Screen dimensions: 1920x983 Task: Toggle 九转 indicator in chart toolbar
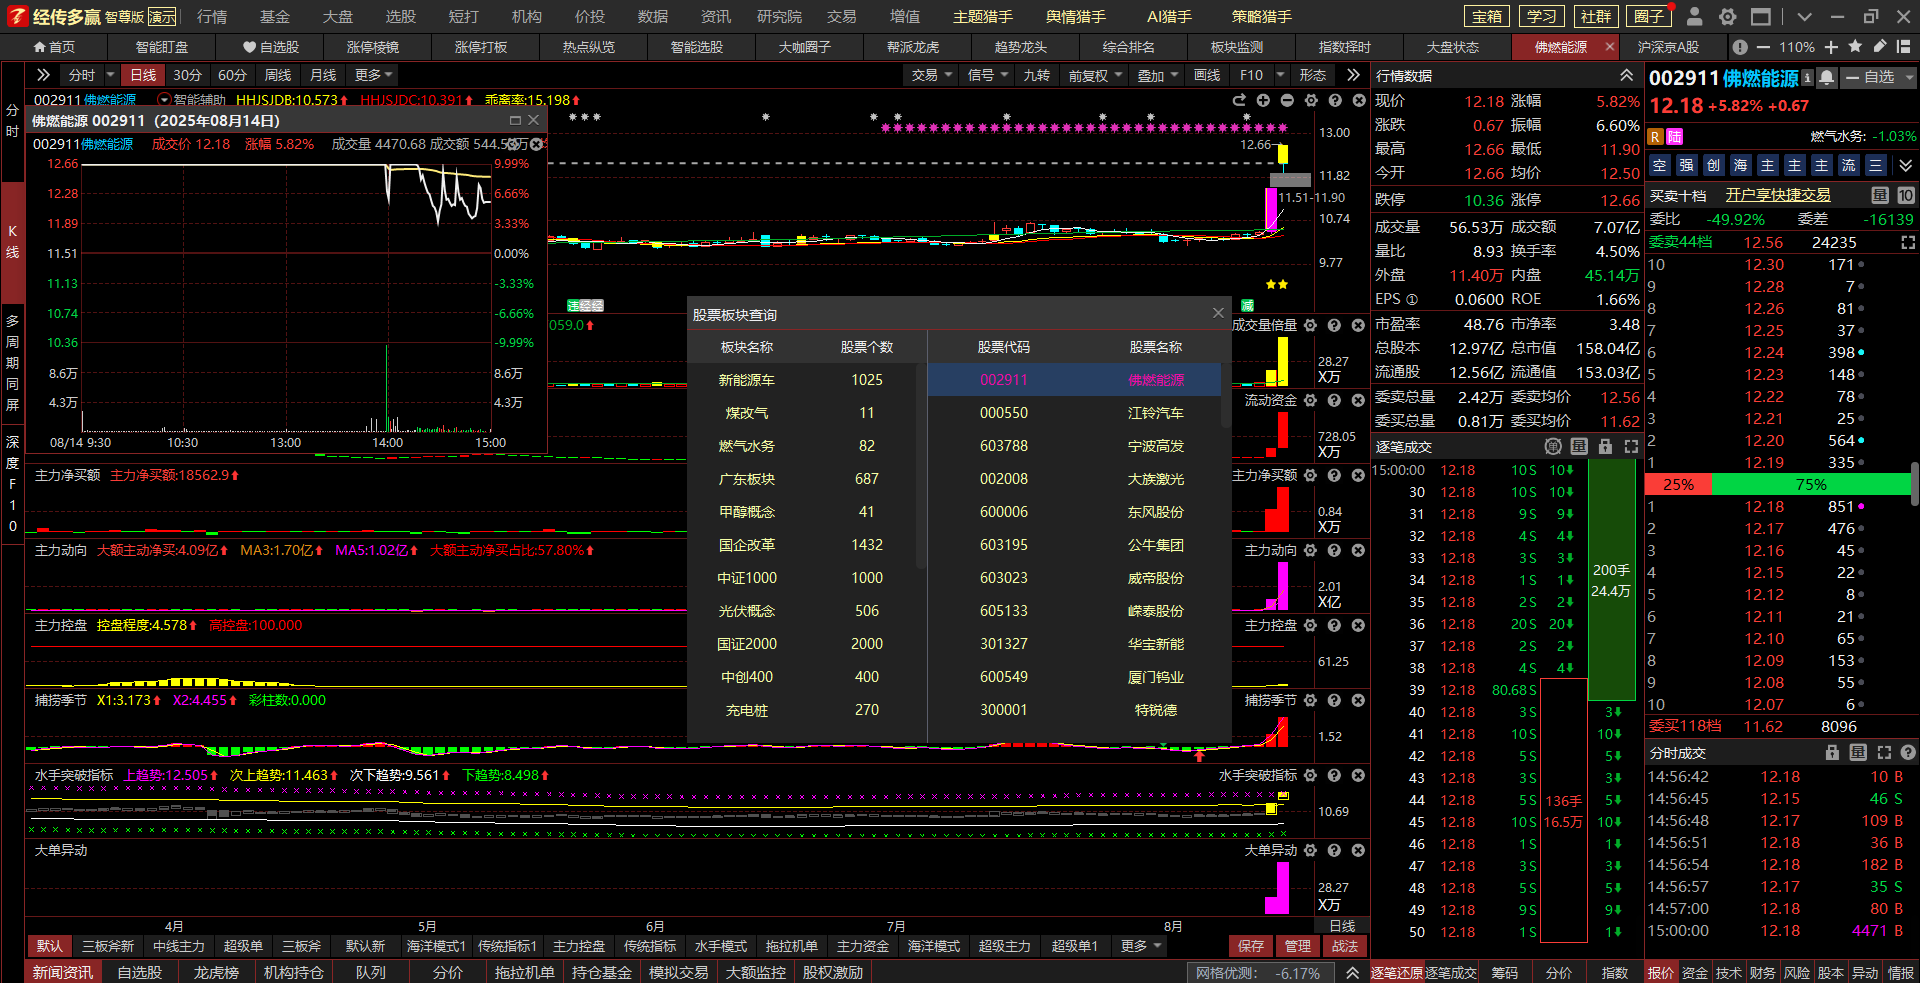tap(1036, 75)
